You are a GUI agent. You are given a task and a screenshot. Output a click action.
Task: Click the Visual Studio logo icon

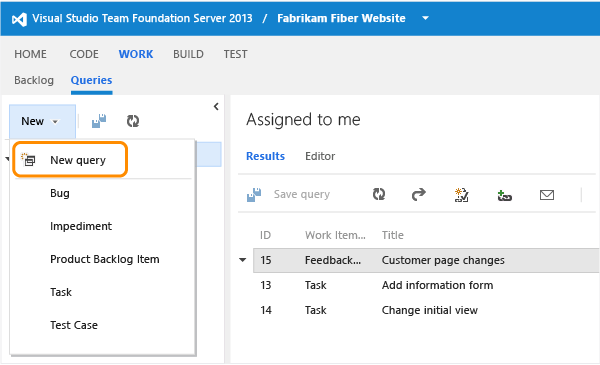19,19
